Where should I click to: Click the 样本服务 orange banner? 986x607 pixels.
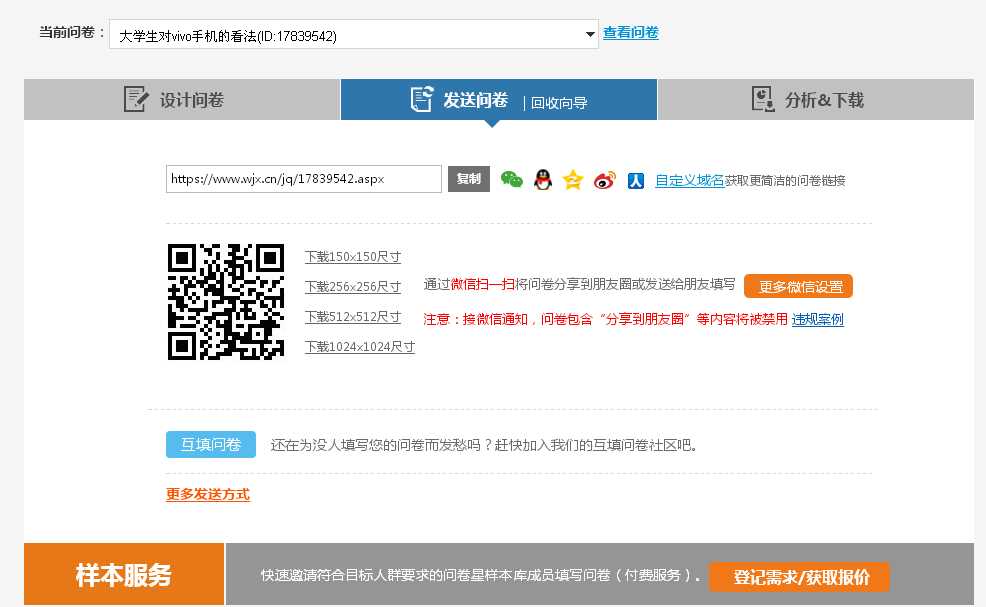(124, 574)
